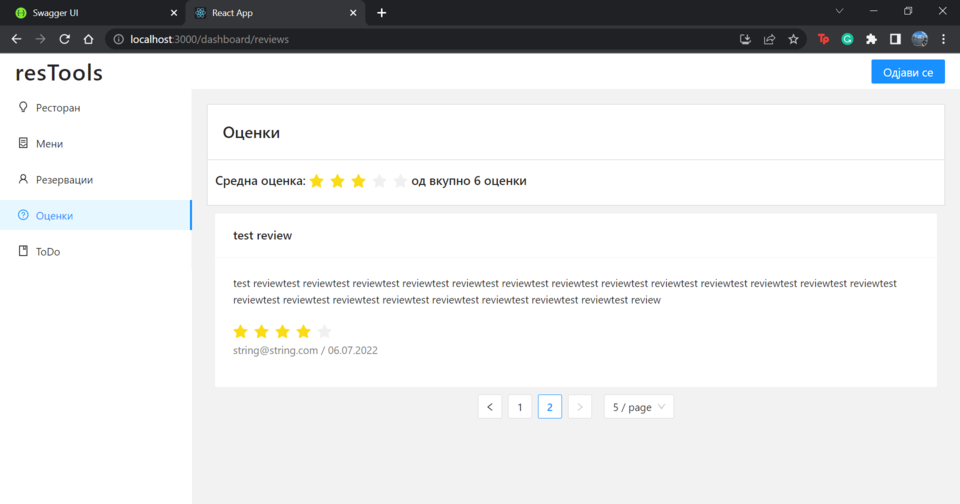Click the fifth empty star in the review rating
This screenshot has width=960, height=504.
tap(324, 331)
